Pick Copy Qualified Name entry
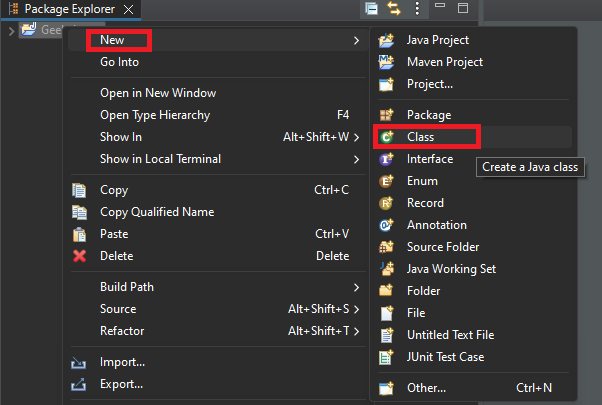 coord(217,212)
